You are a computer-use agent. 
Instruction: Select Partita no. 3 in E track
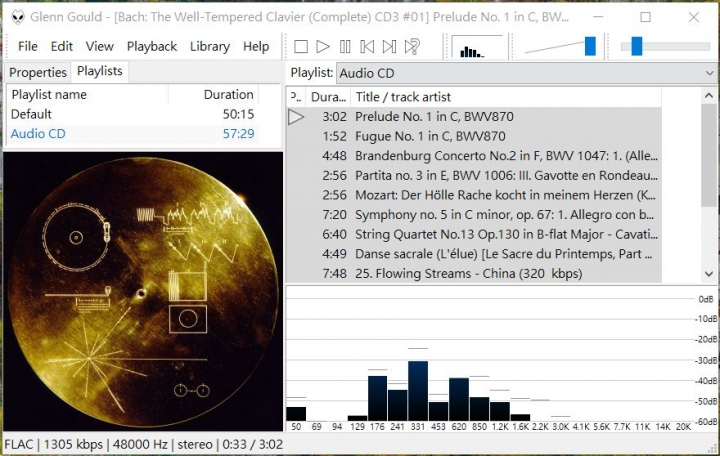tap(474, 175)
